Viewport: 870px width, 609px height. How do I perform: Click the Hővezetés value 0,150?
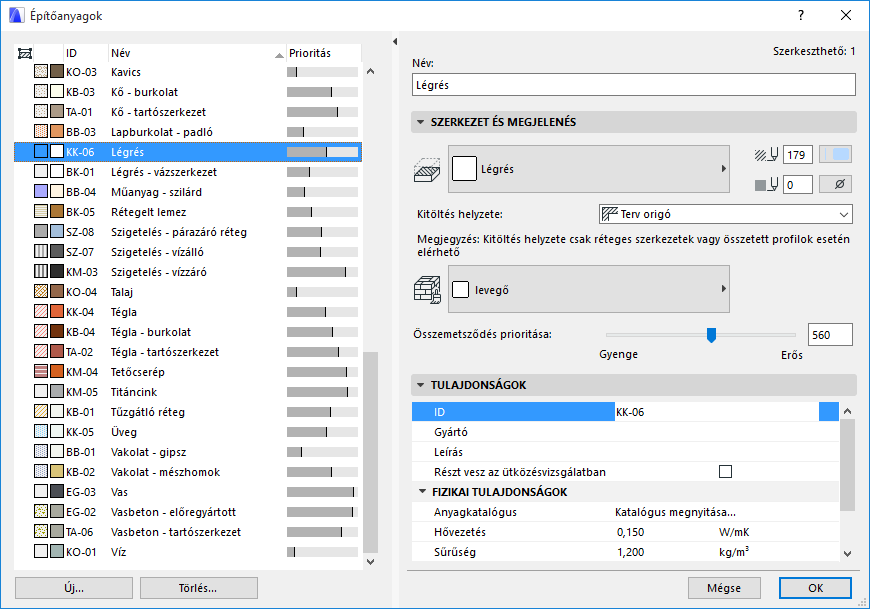click(630, 532)
